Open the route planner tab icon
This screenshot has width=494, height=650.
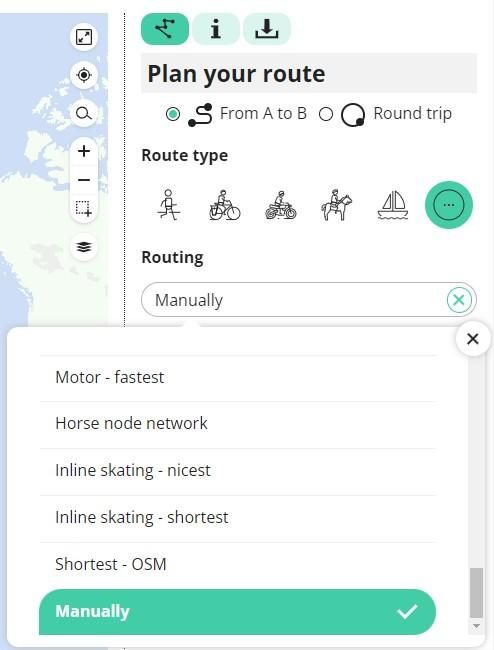[x=165, y=29]
